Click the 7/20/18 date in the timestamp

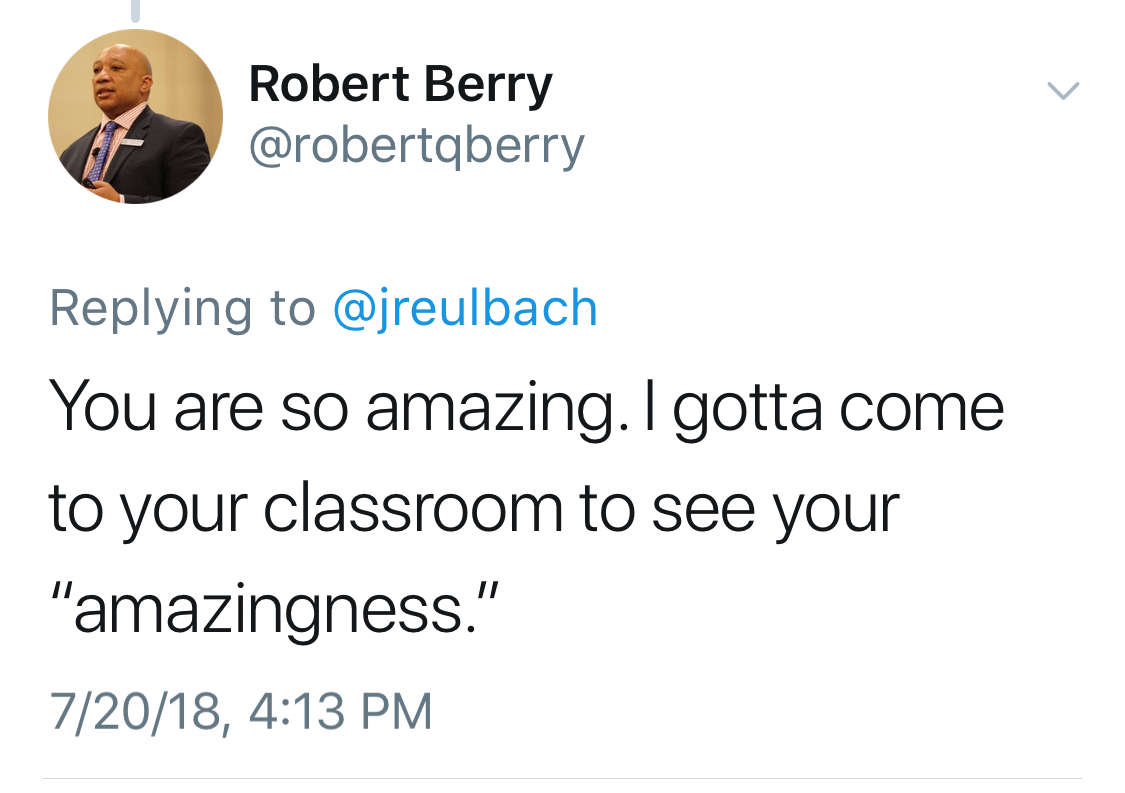[x=134, y=712]
